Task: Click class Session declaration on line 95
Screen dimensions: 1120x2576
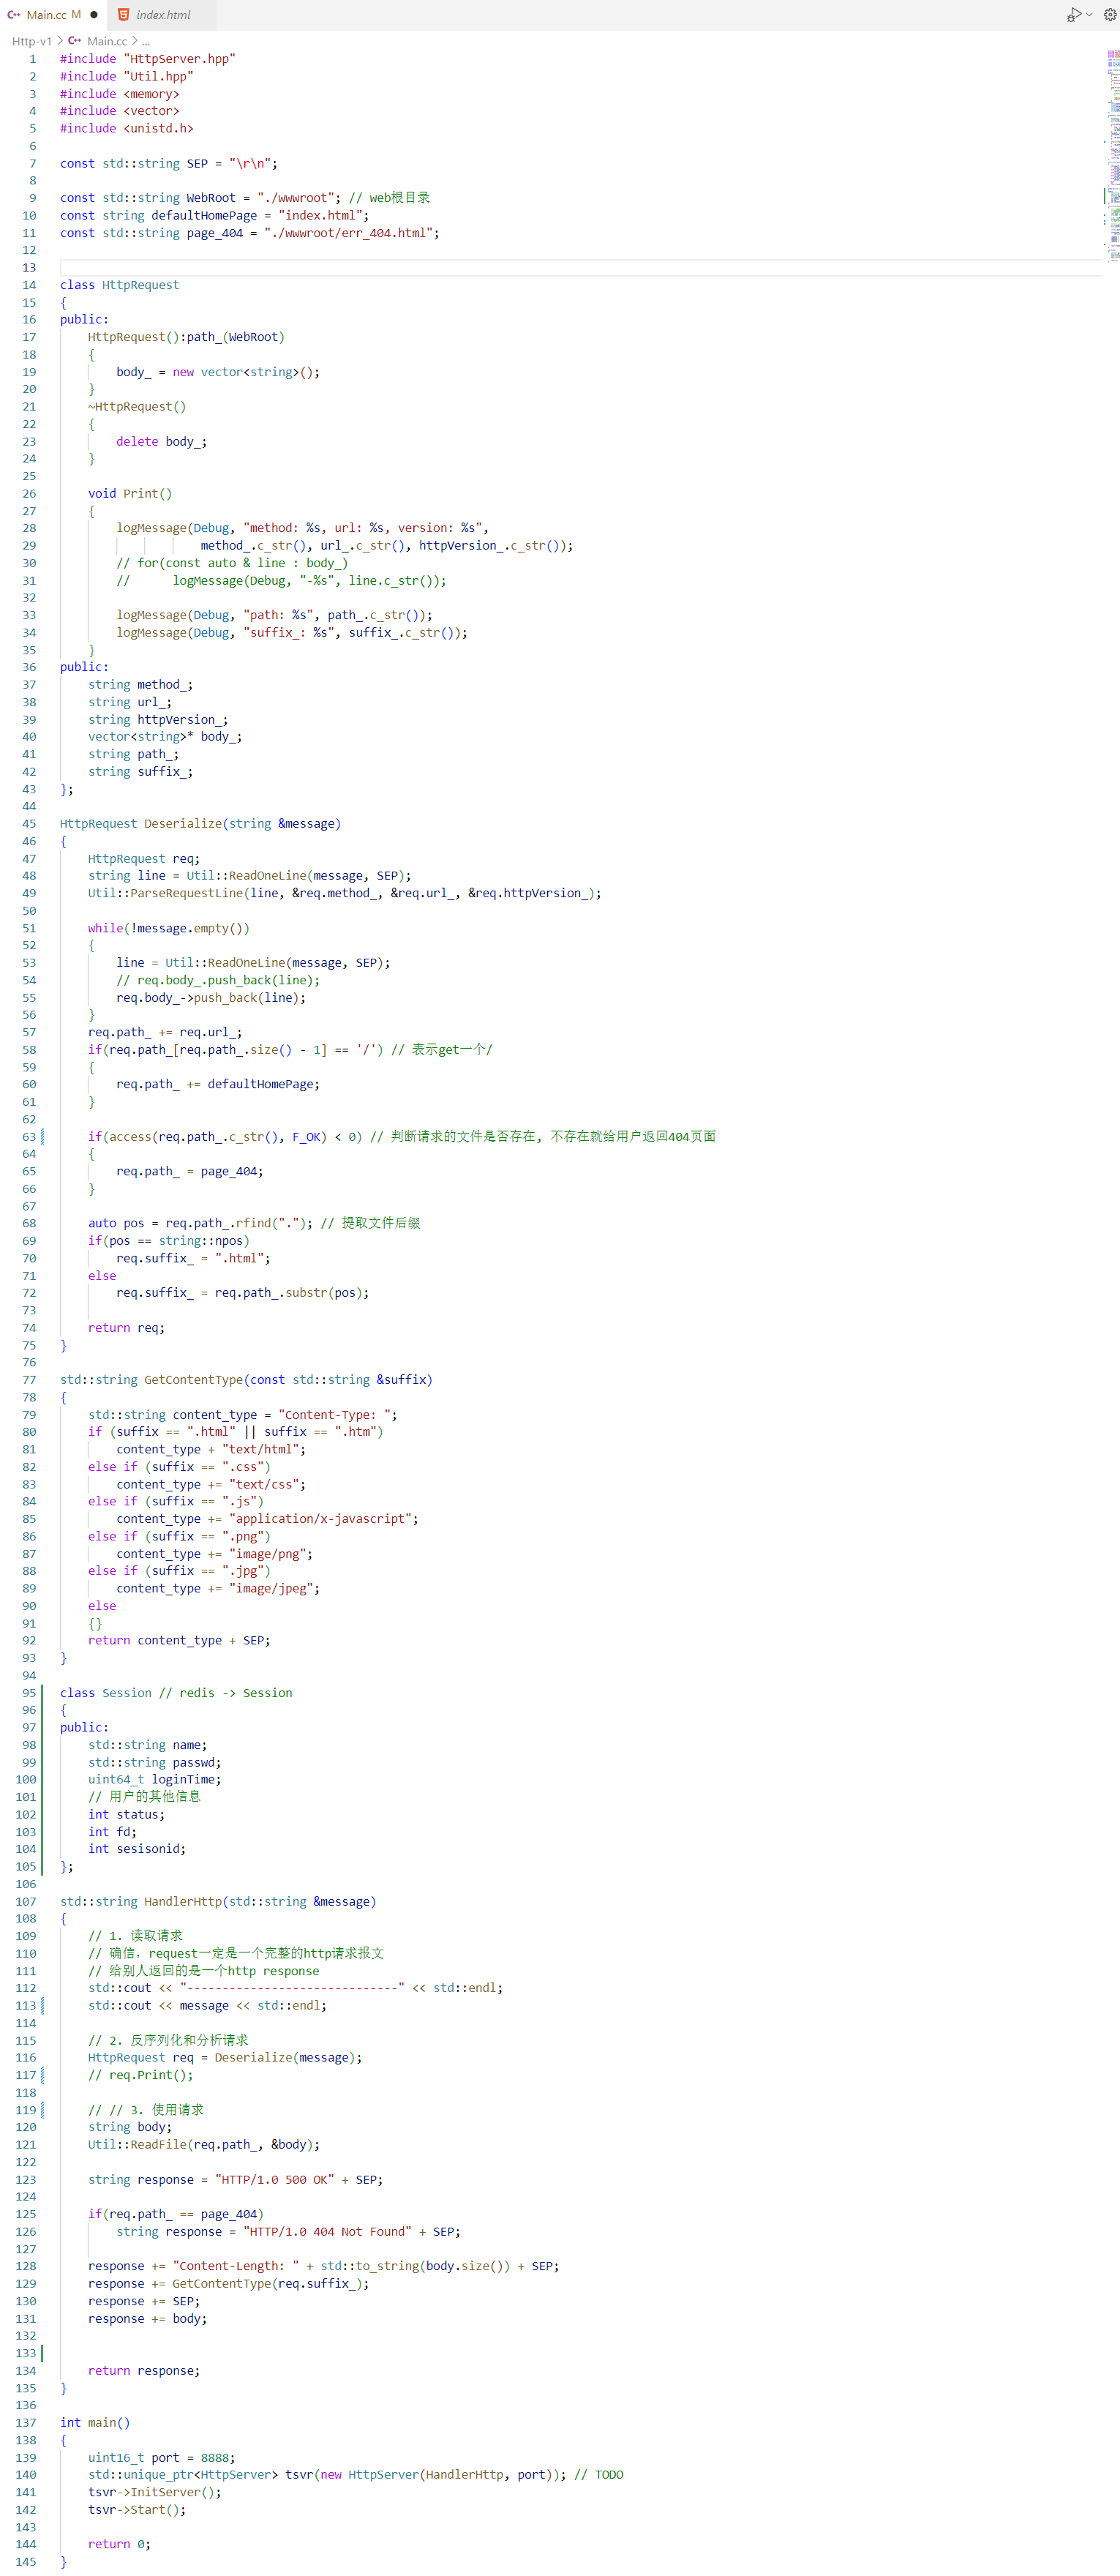Action: click(106, 1693)
